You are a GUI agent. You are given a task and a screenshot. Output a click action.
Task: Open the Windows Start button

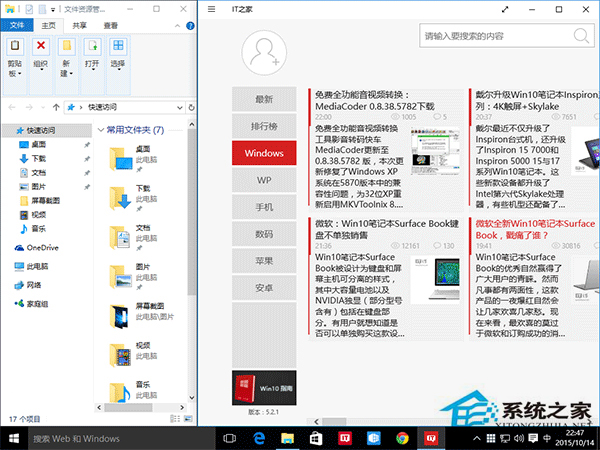click(14, 439)
